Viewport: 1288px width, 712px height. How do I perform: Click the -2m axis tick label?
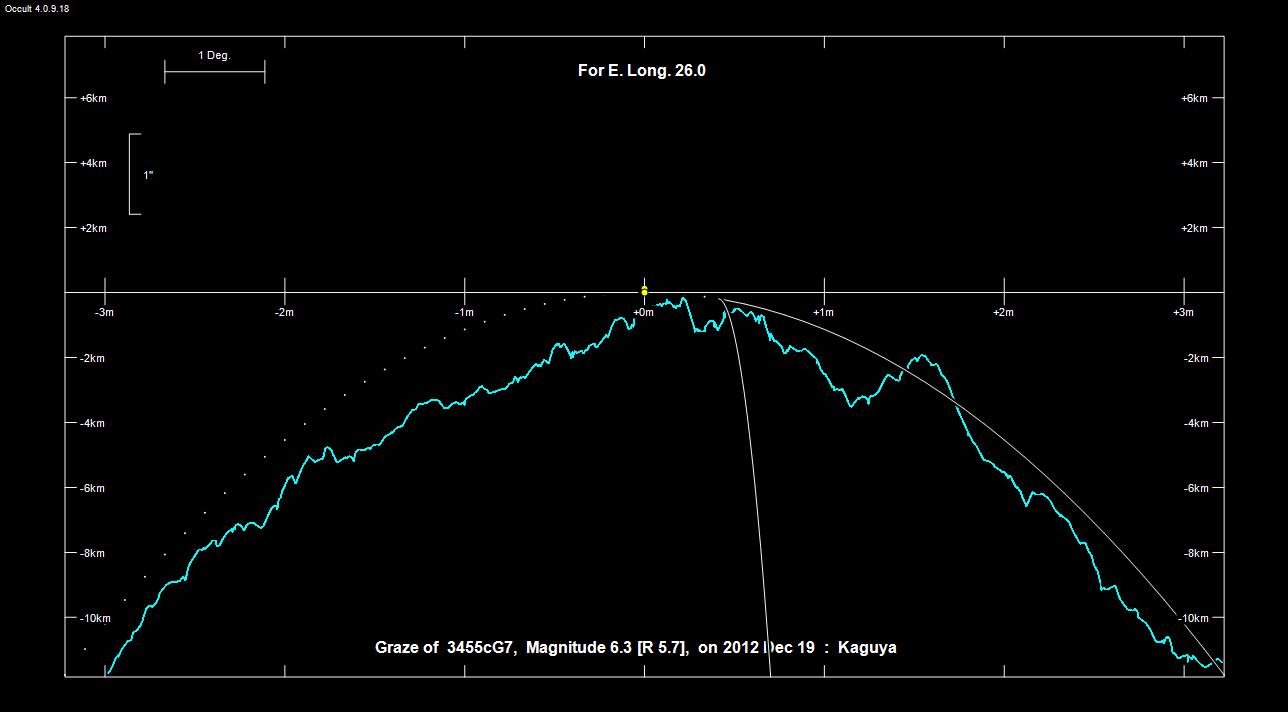(x=284, y=313)
